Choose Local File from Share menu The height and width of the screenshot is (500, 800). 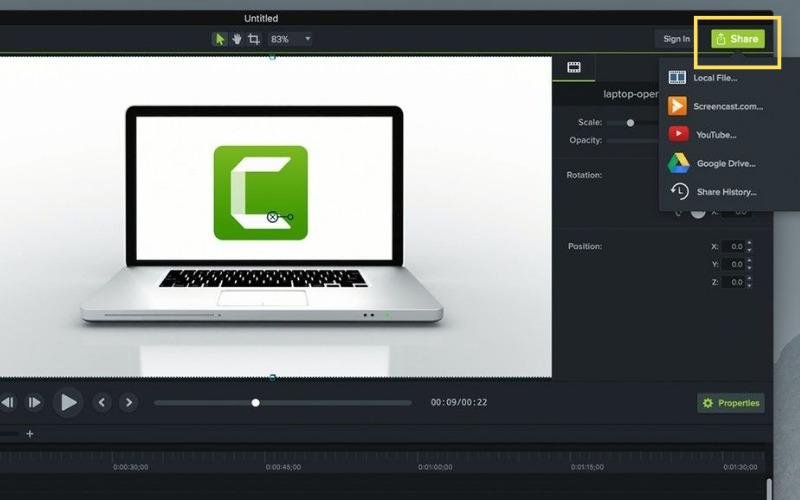point(715,78)
